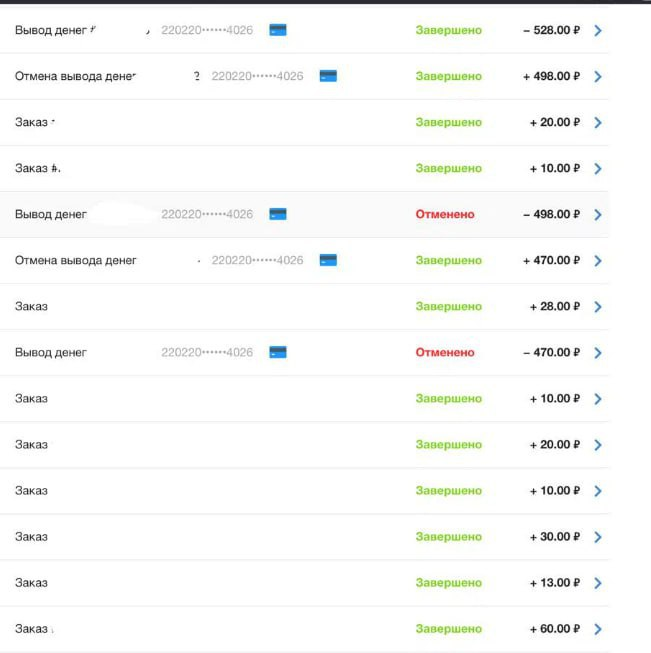The image size is (651, 653).
Task: Click the −470.00 ₽ amount
Action: point(551,352)
